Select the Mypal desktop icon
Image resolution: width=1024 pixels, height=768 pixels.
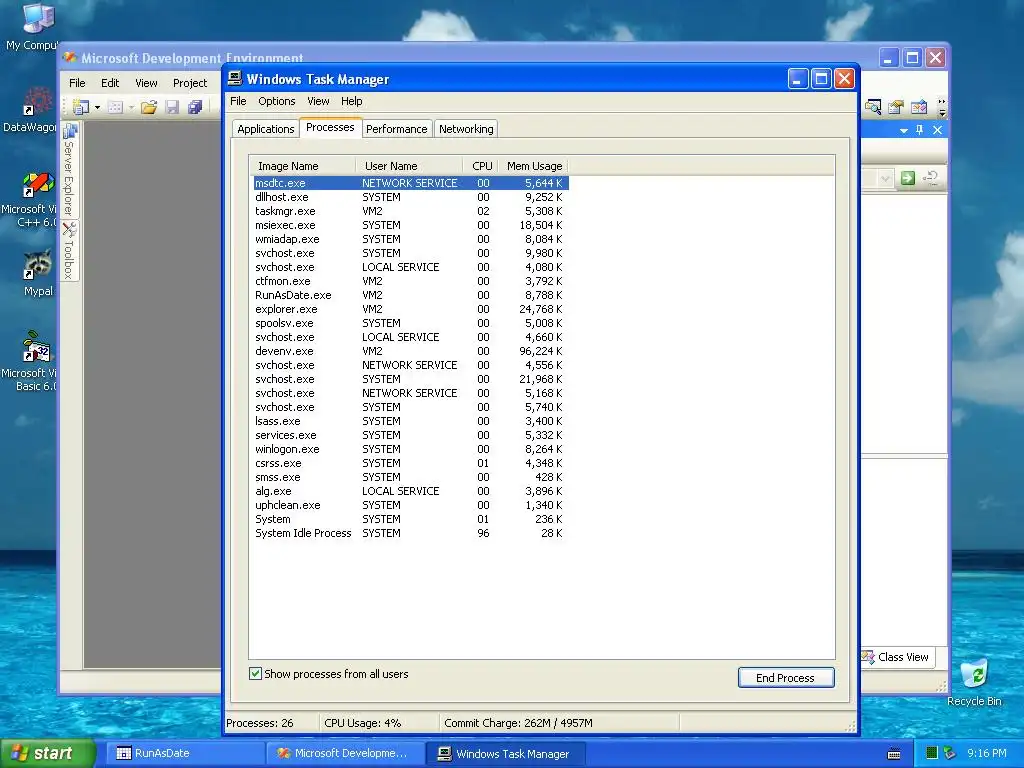pos(38,273)
